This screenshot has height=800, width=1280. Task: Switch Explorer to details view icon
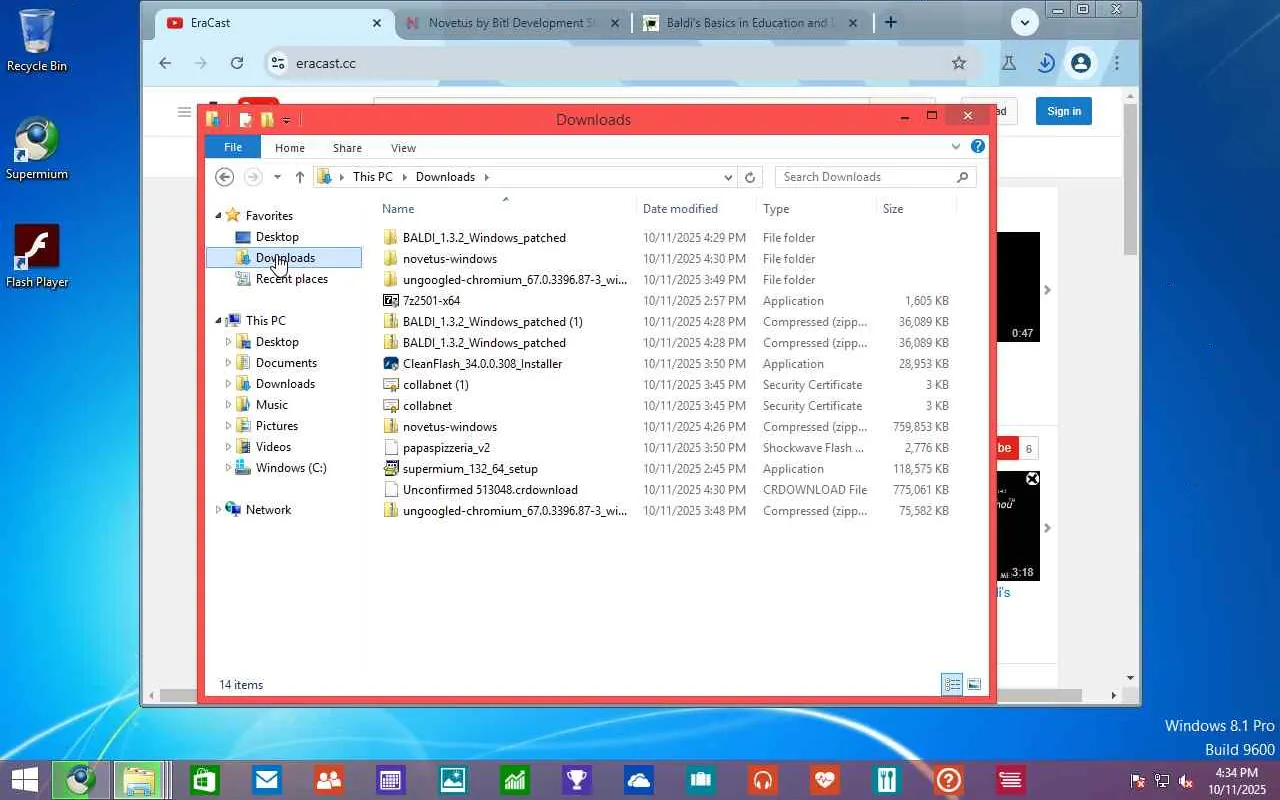click(952, 684)
